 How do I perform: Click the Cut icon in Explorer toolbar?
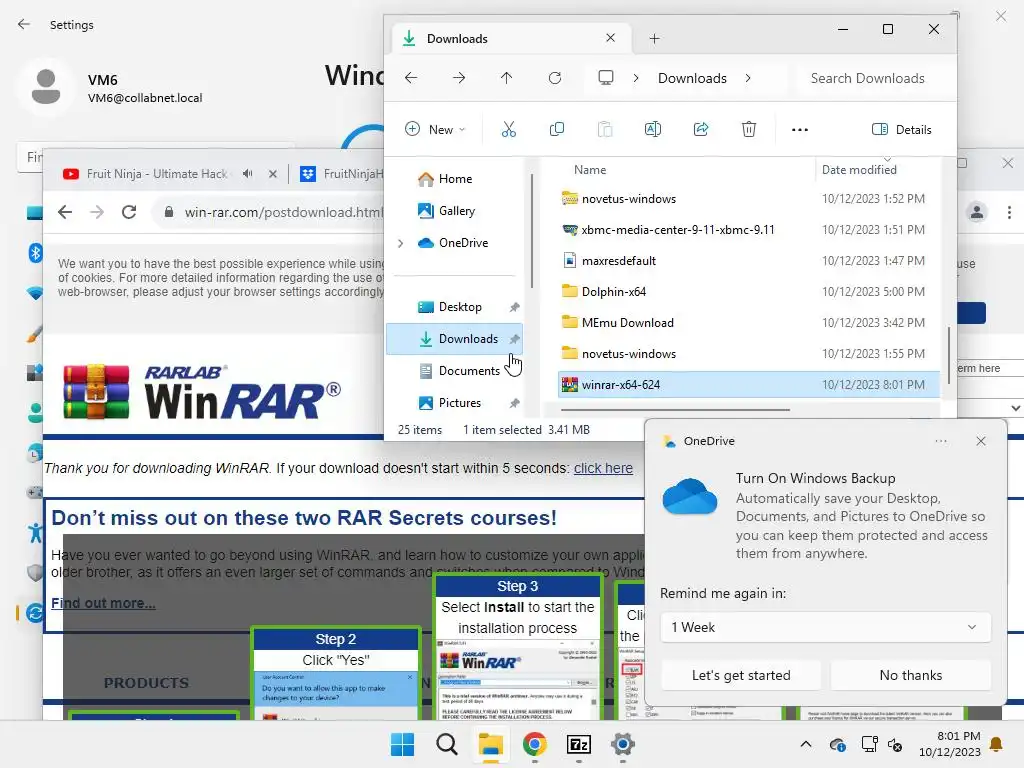point(508,129)
